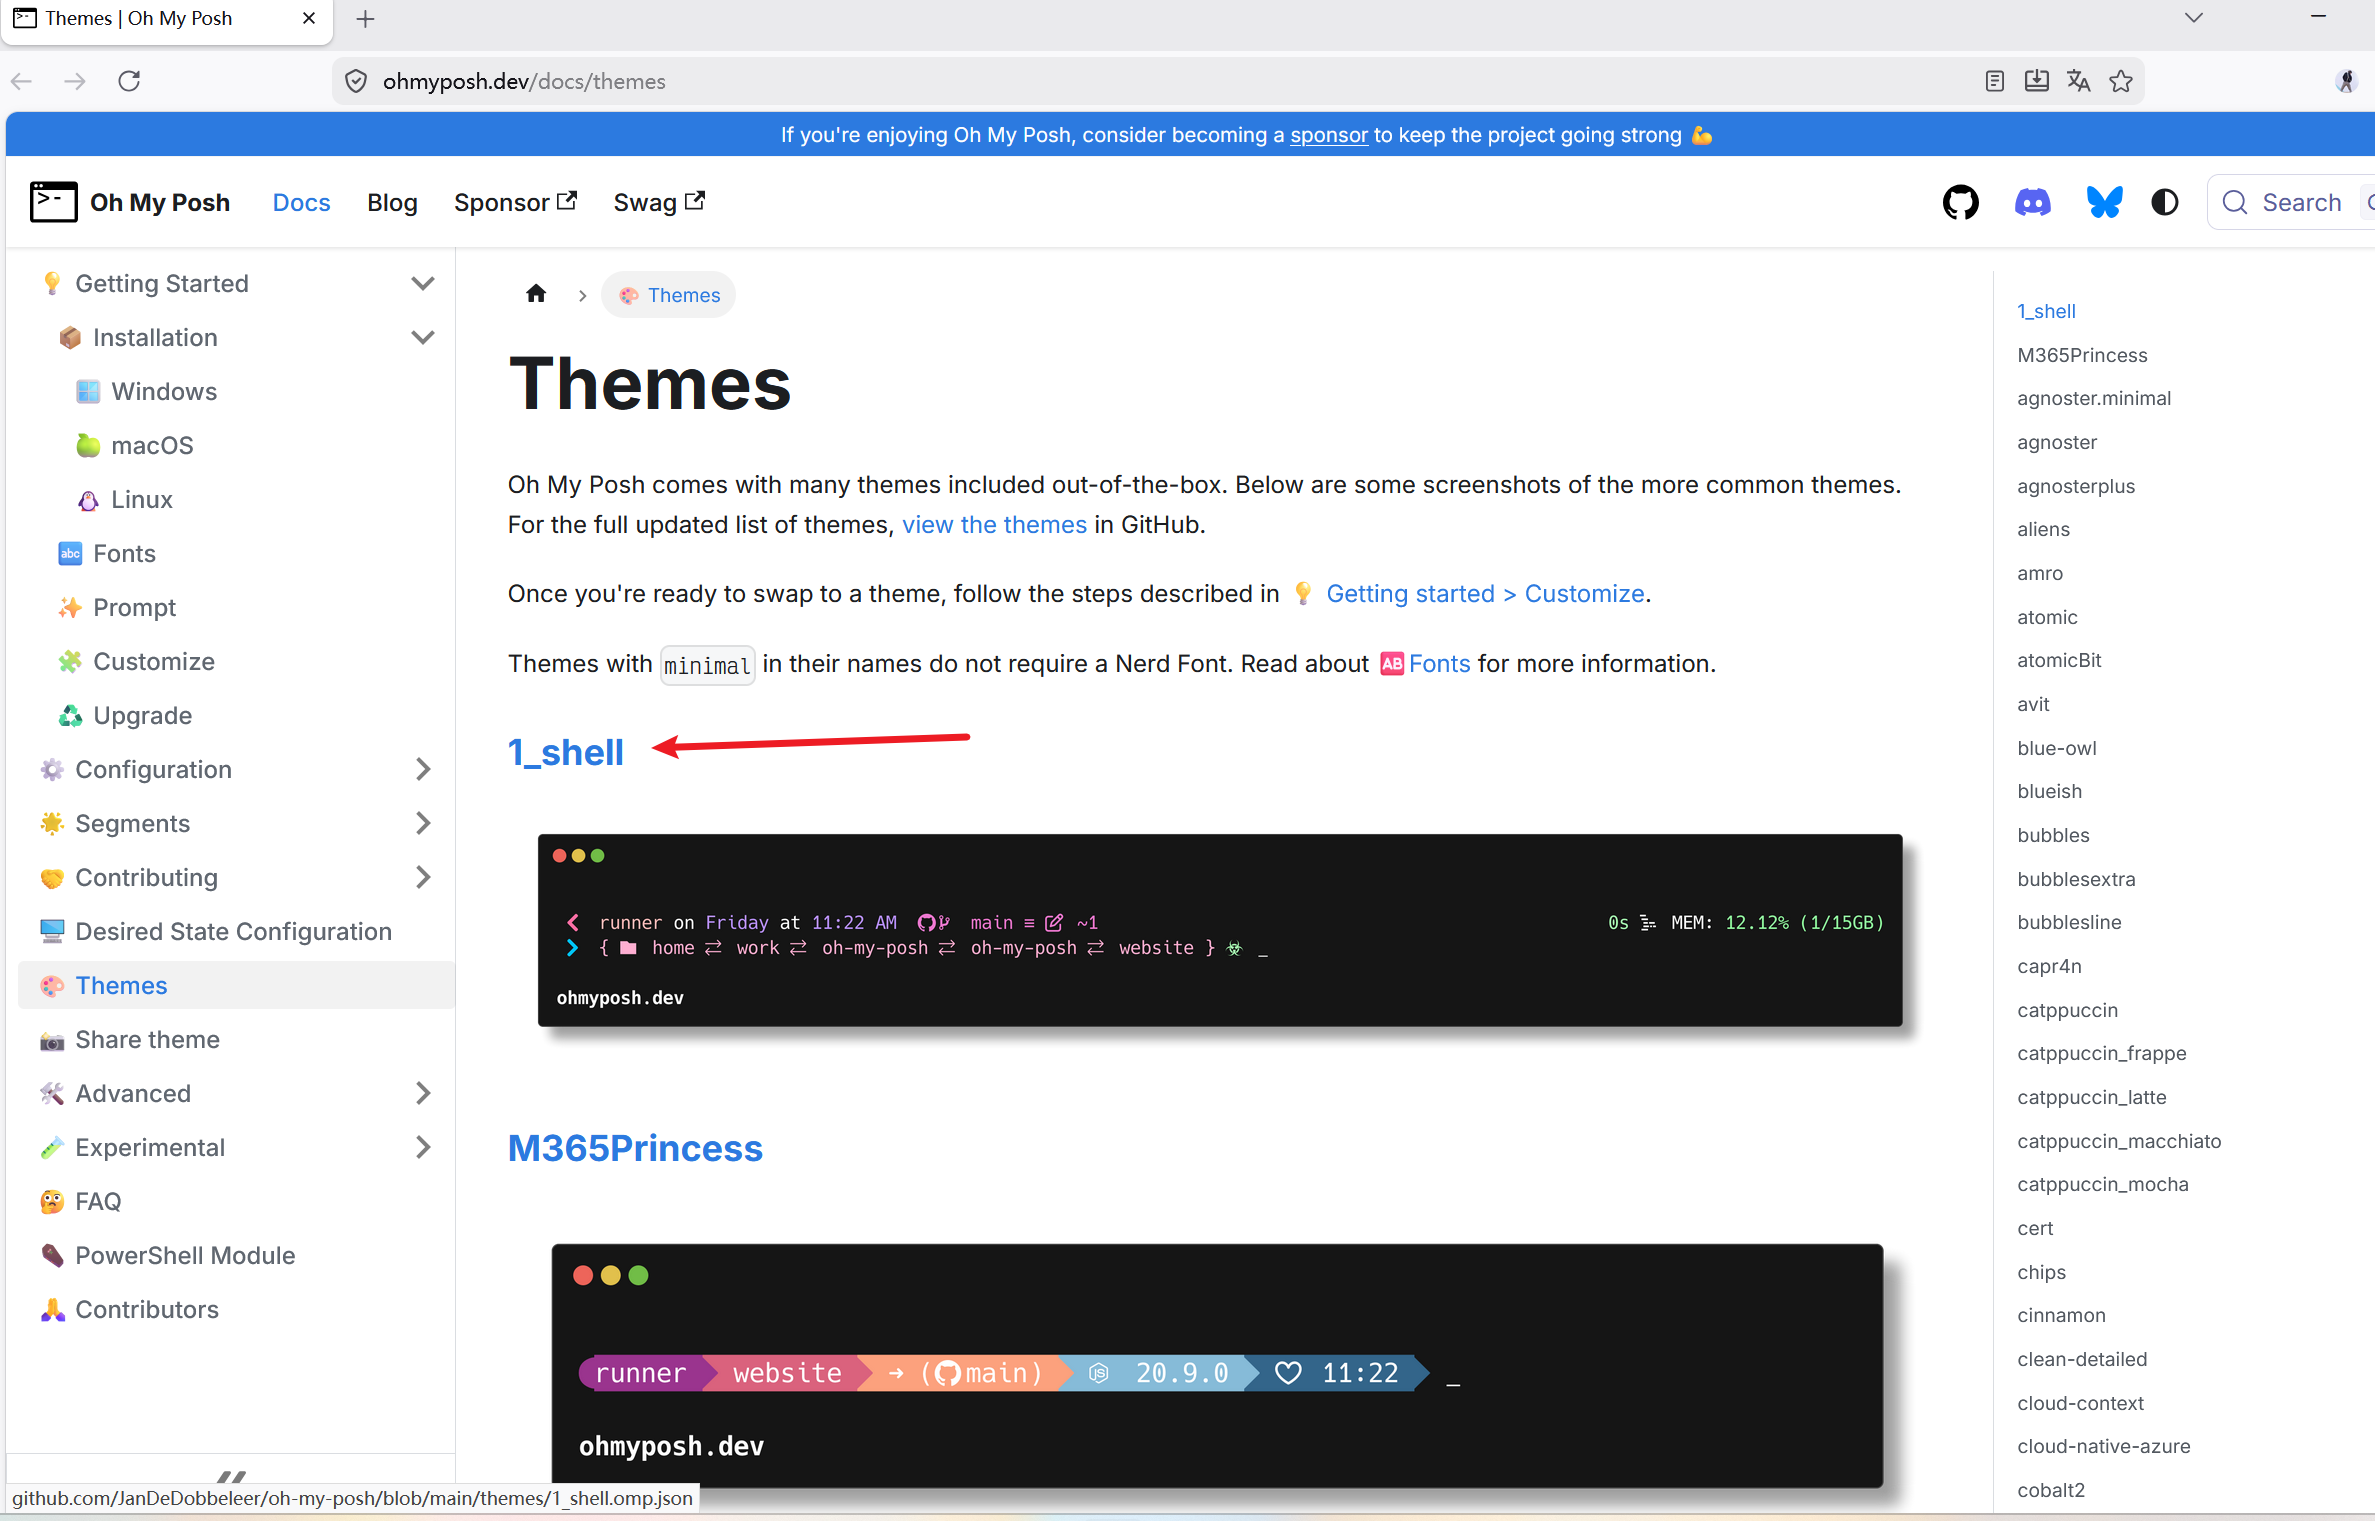Open Contributors page in the sidebar

[147, 1310]
